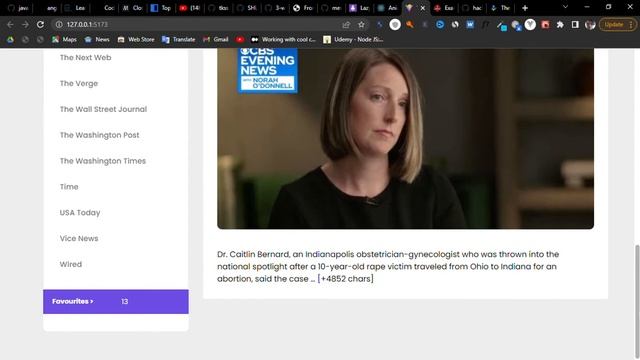This screenshot has width=640, height=360.
Task: Switch to the 'Clo' browser tab
Action: pos(132,8)
